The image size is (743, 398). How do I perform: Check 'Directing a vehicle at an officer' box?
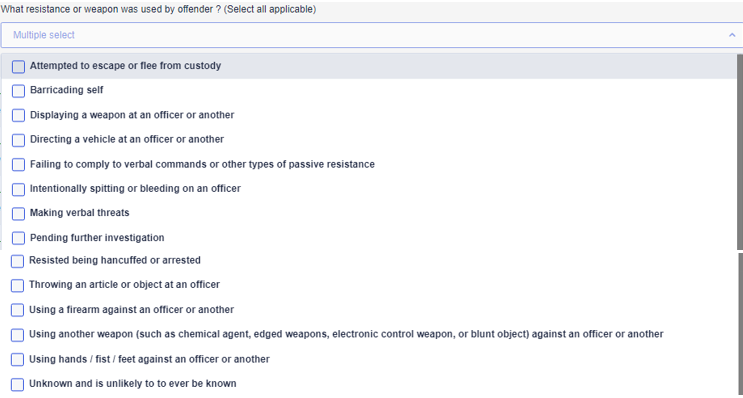[18, 140]
